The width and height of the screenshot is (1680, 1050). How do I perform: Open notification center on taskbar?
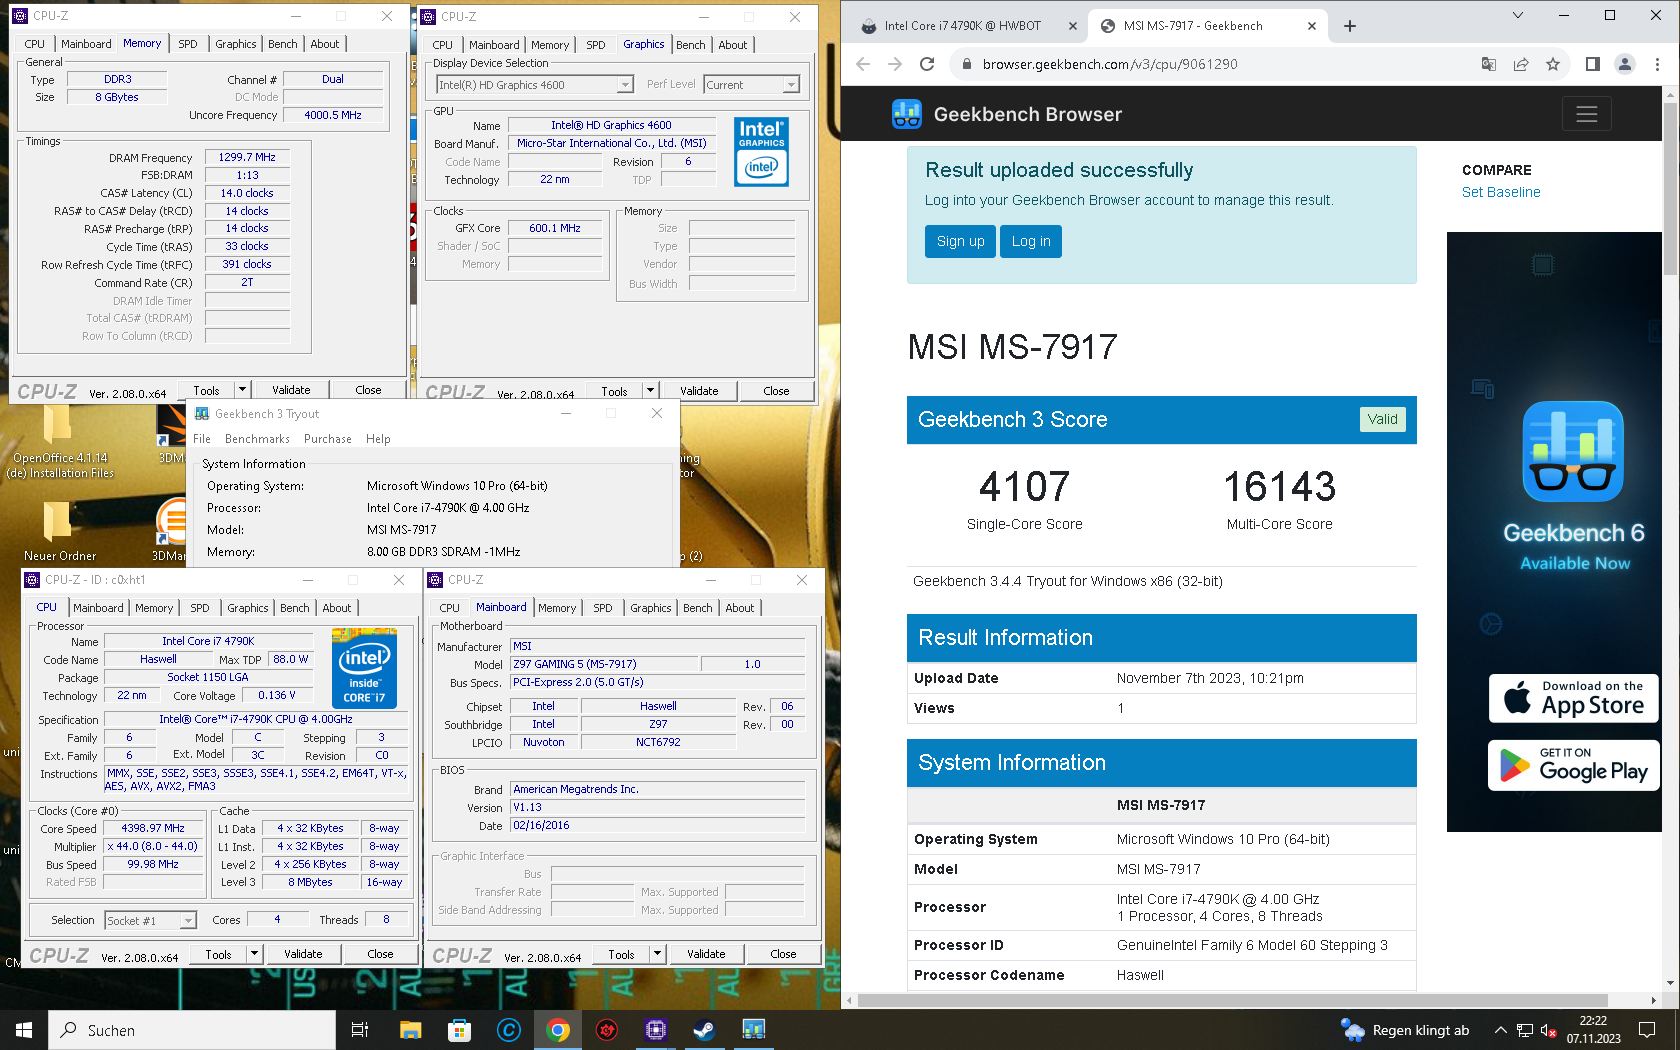coord(1647,1030)
